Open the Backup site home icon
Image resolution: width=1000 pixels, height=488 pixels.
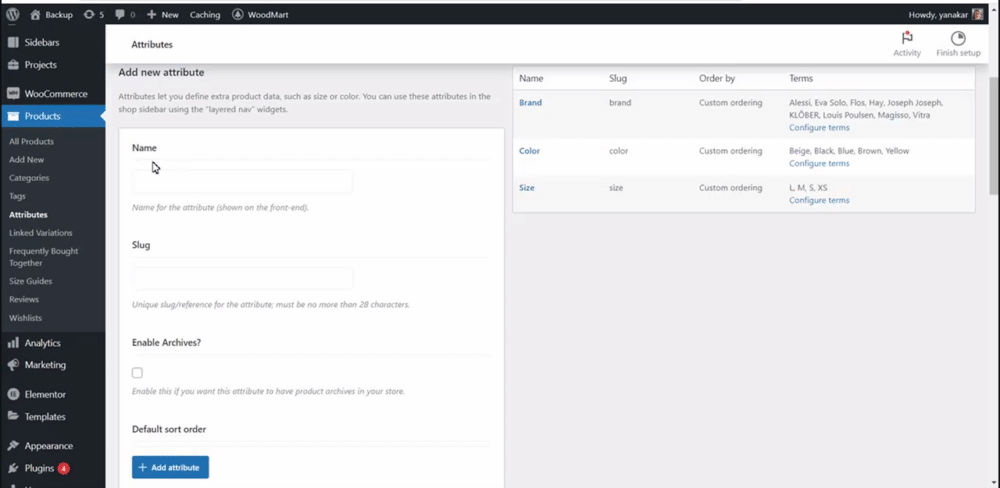35,14
